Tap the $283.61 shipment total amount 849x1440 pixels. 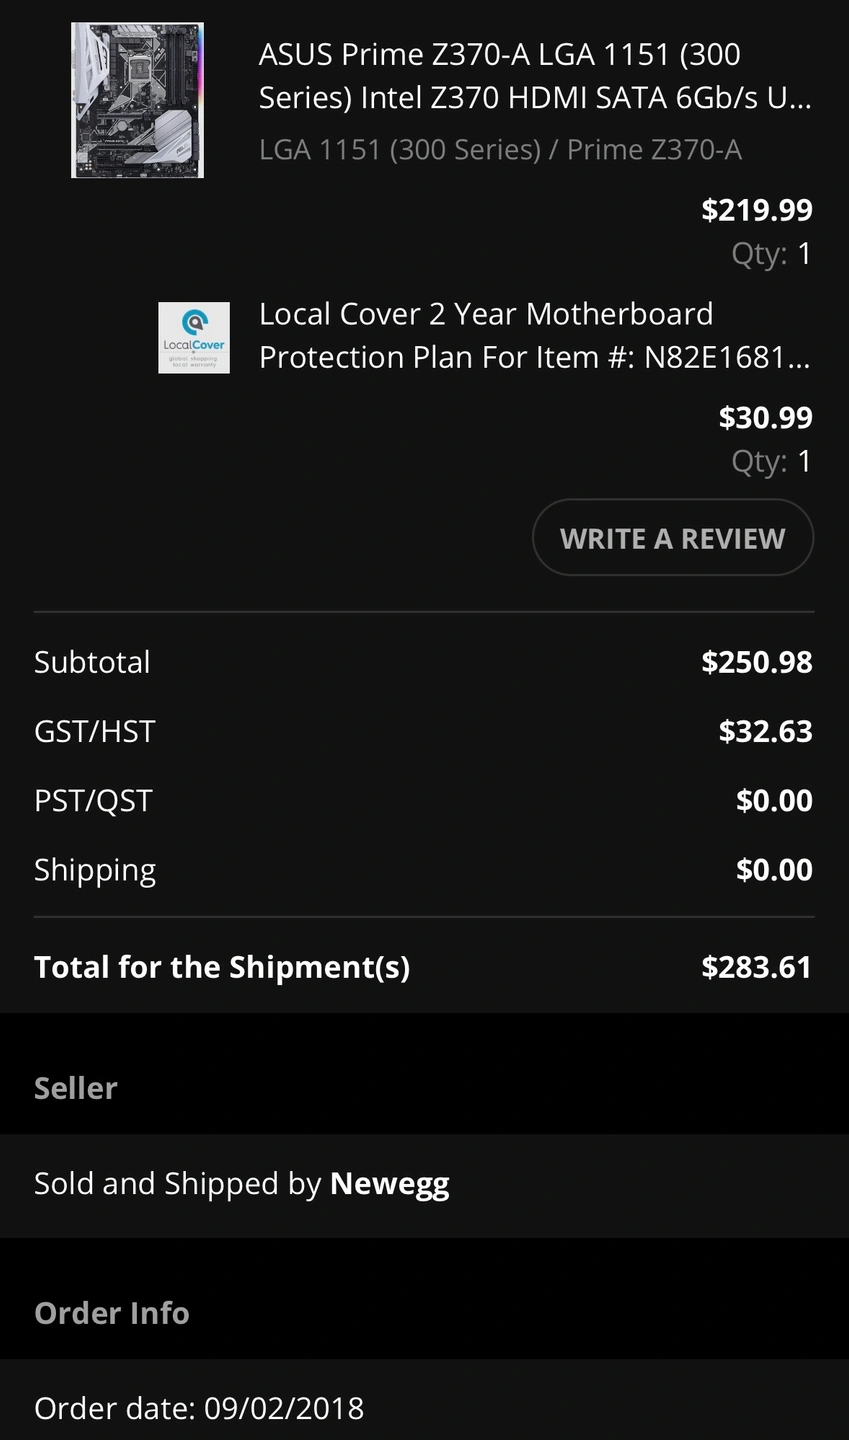pyautogui.click(x=757, y=967)
